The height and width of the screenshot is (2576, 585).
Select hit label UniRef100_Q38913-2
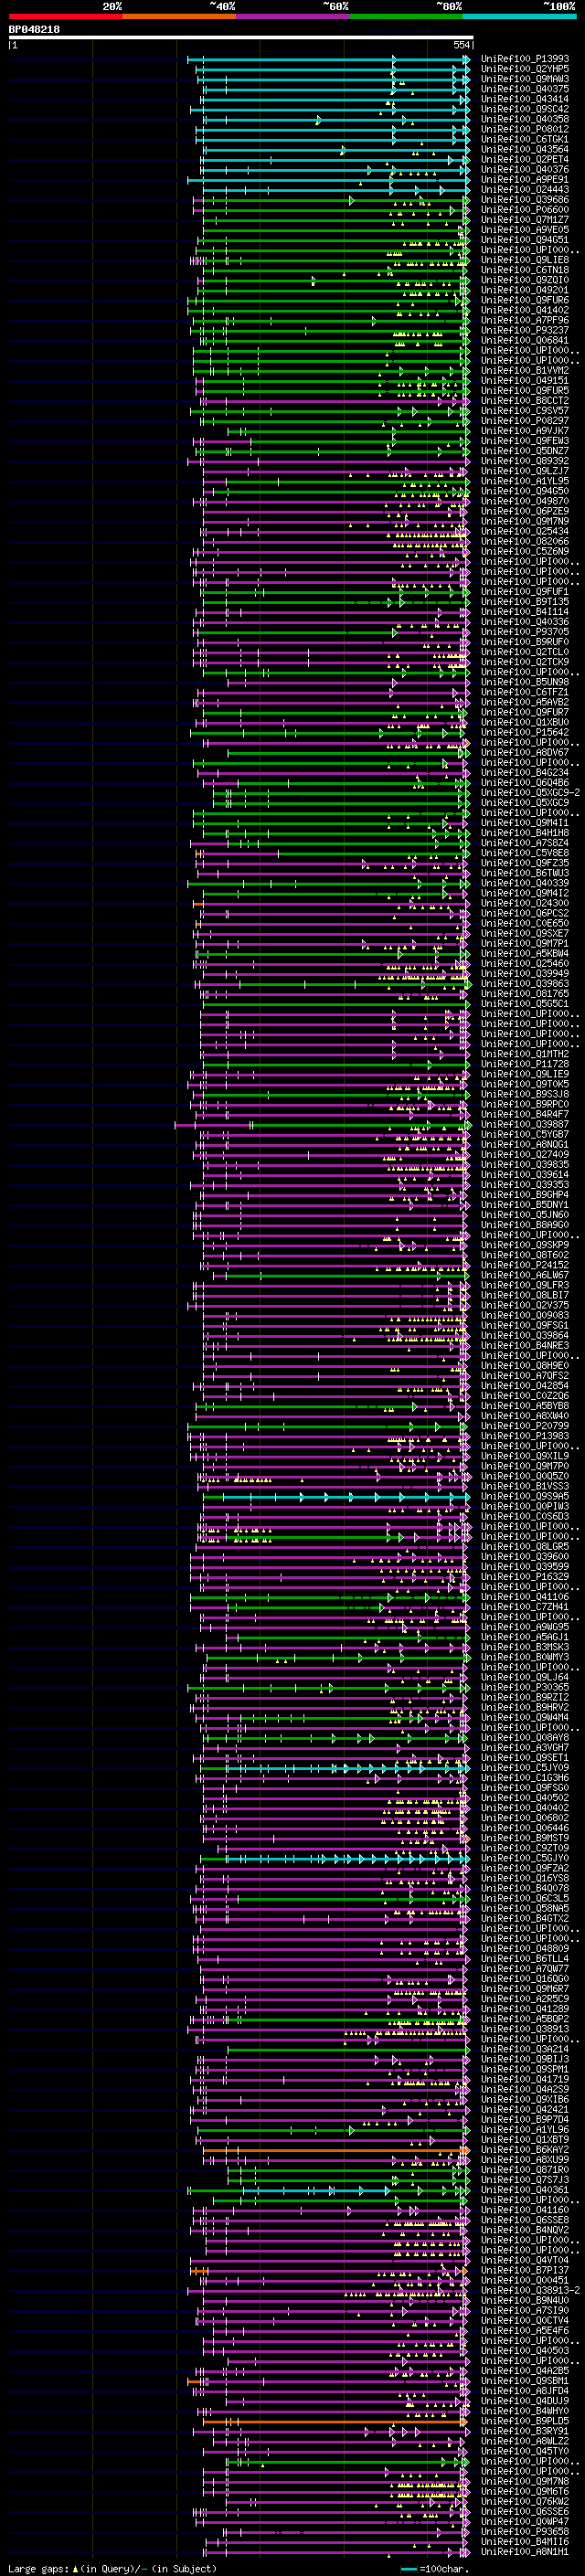(530, 2290)
